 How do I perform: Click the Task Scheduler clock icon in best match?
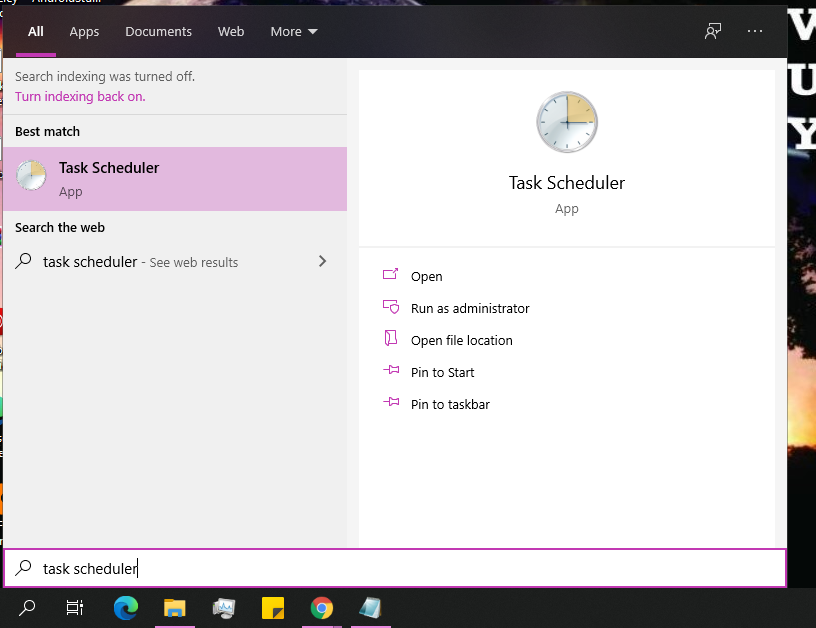[31, 175]
